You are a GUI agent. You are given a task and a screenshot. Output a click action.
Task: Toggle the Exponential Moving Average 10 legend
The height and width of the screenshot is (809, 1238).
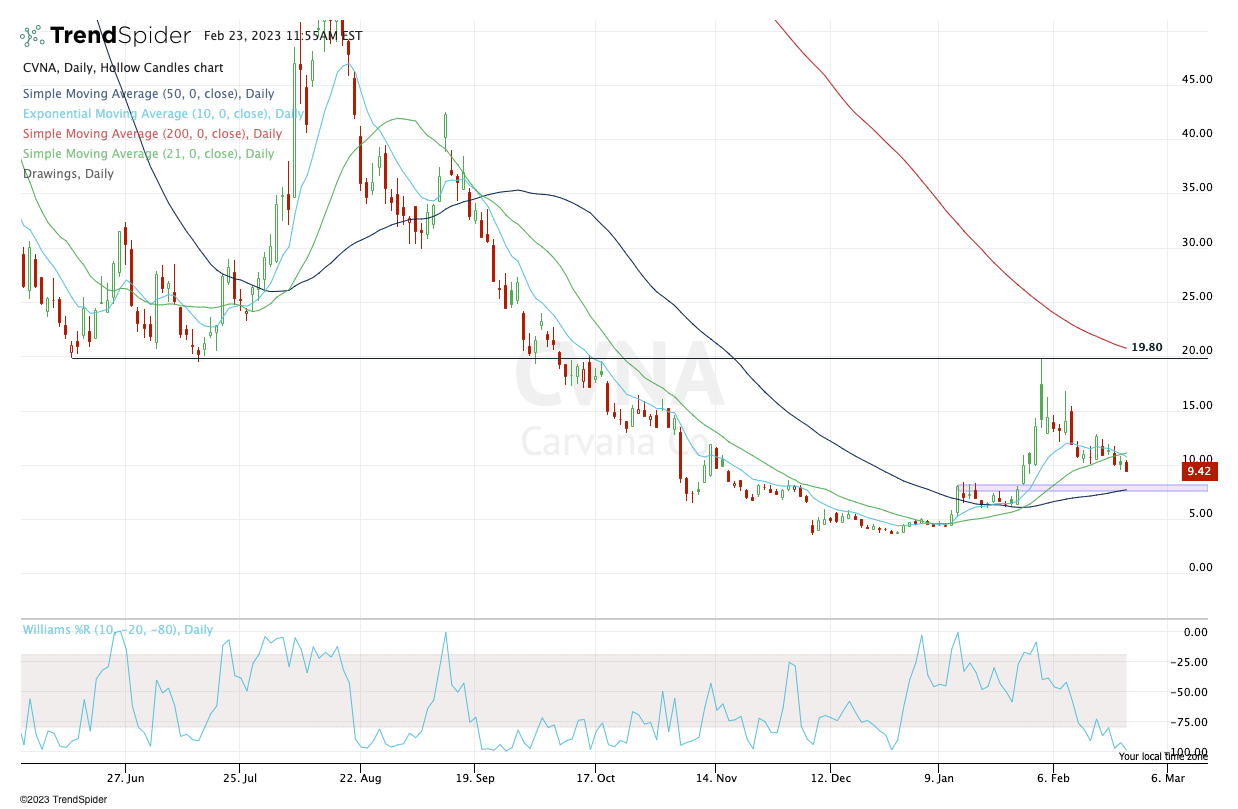(x=163, y=114)
